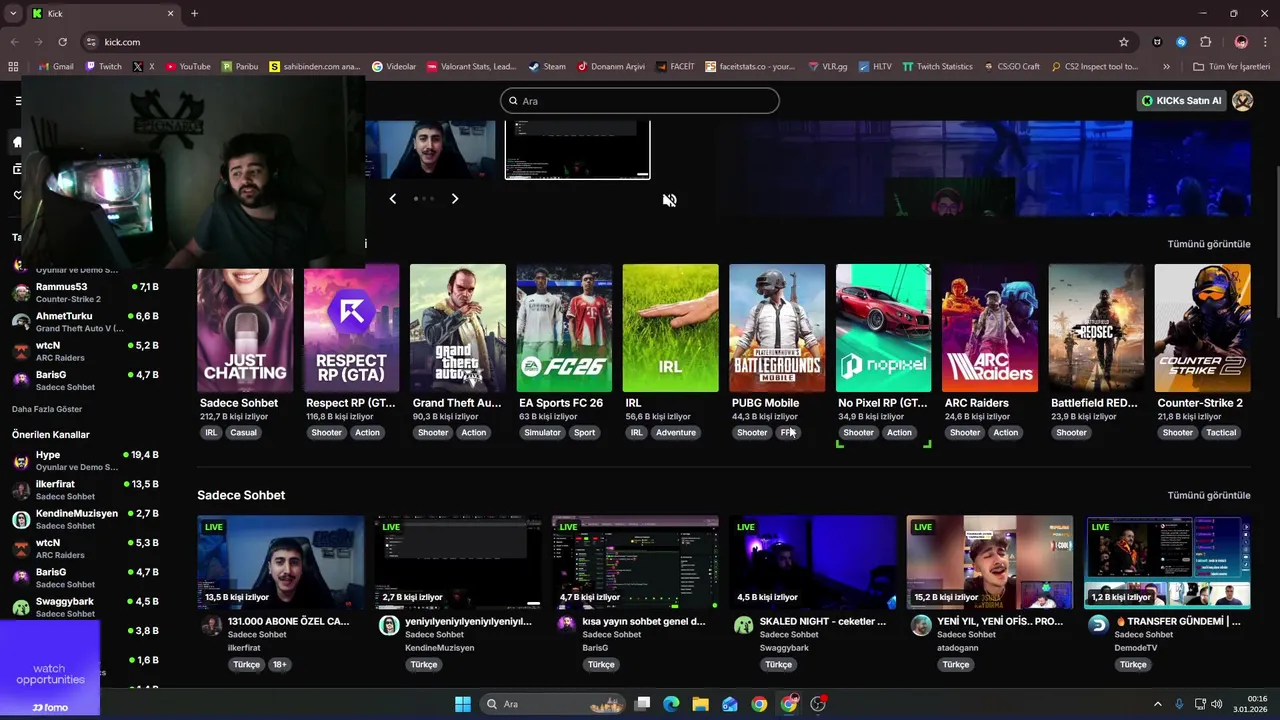Open the Sadece Sohbet section heading

pyautogui.click(x=241, y=495)
